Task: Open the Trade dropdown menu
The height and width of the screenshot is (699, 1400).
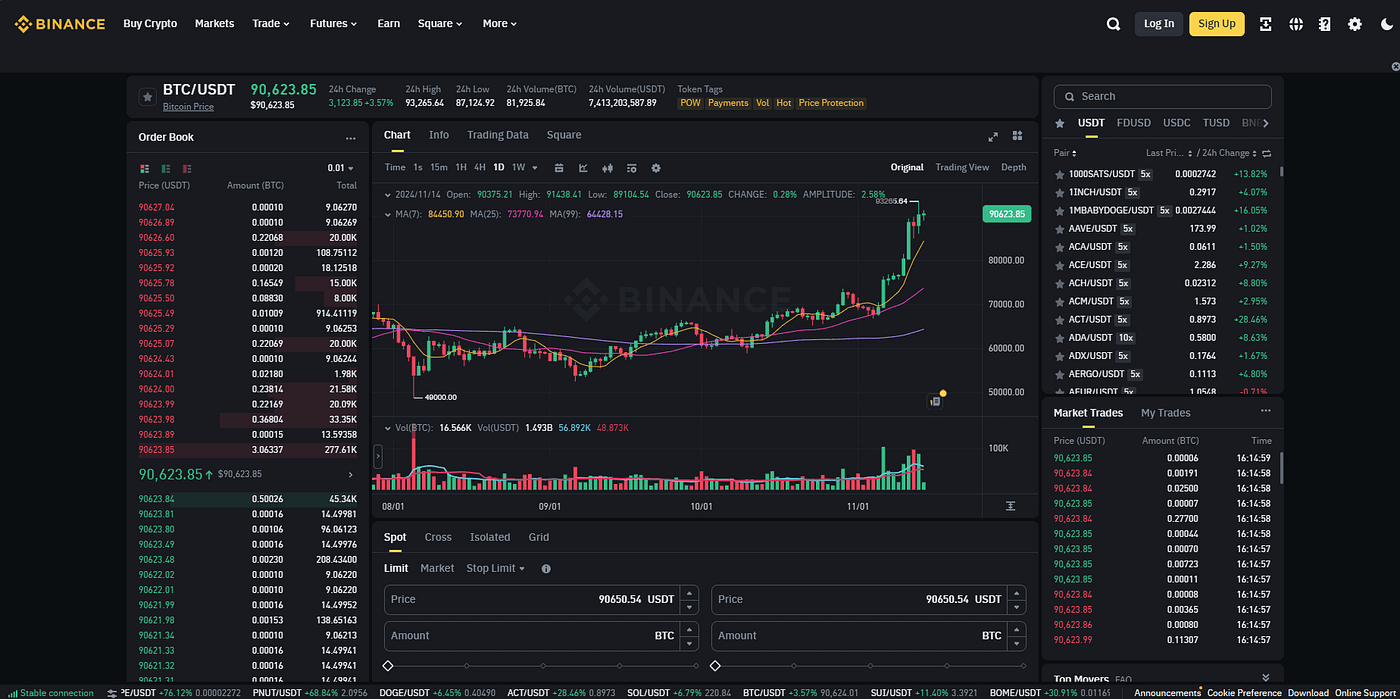Action: tap(271, 24)
